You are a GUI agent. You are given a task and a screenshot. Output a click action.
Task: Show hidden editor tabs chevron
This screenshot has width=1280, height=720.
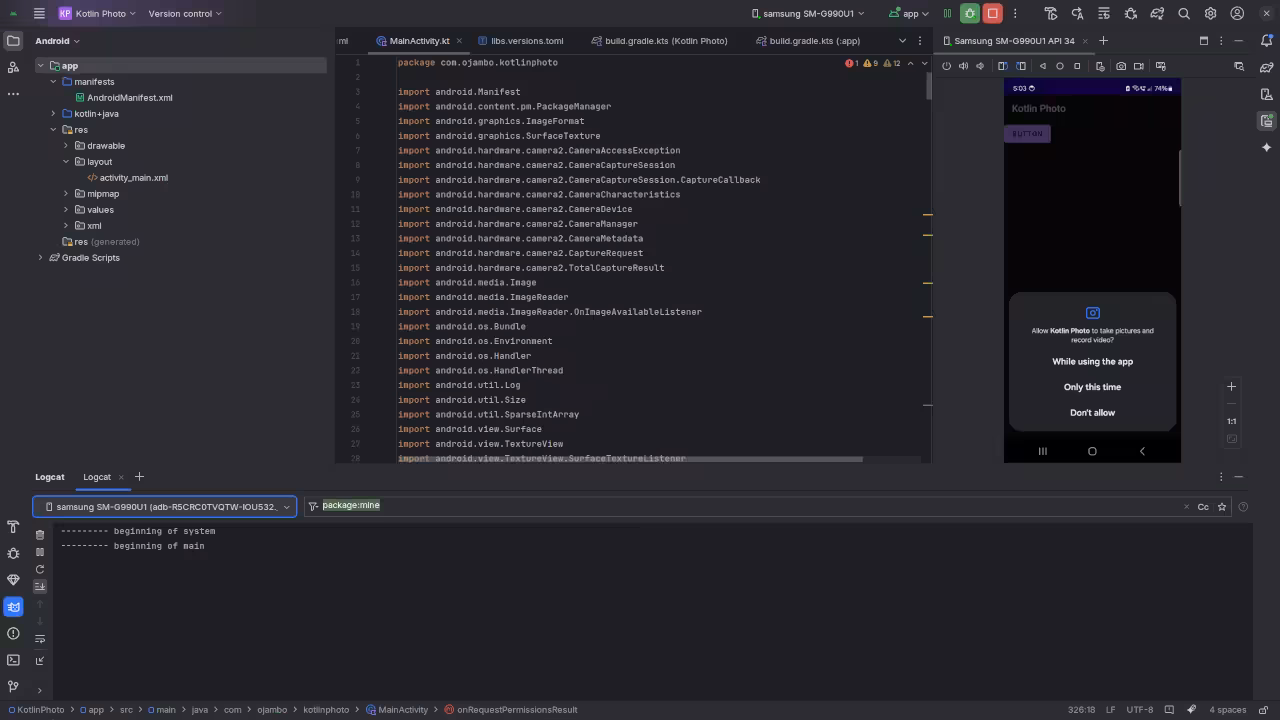click(902, 41)
